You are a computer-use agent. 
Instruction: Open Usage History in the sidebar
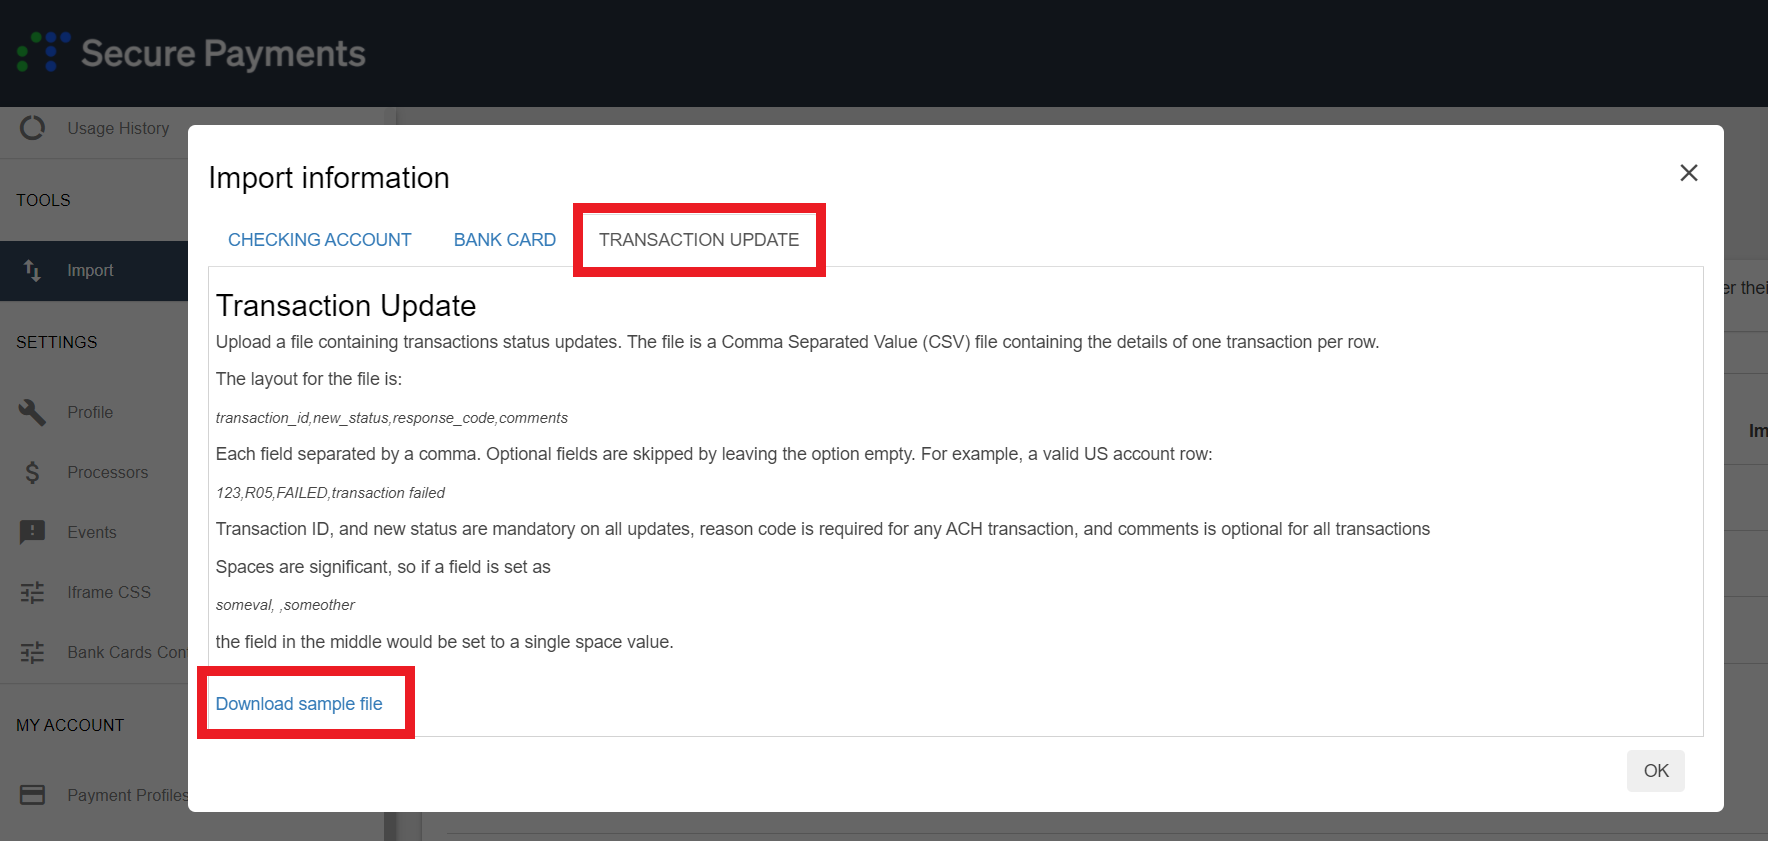click(118, 128)
